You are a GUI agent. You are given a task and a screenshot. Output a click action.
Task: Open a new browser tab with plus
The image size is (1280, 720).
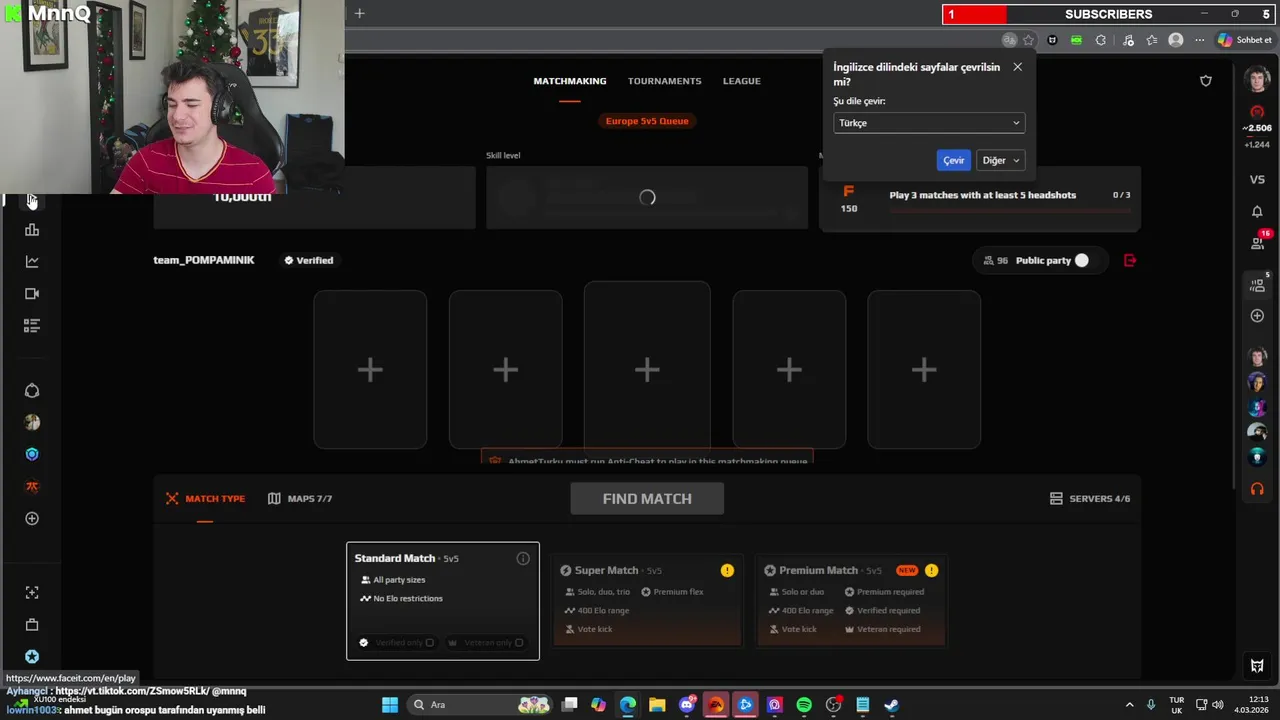360,13
